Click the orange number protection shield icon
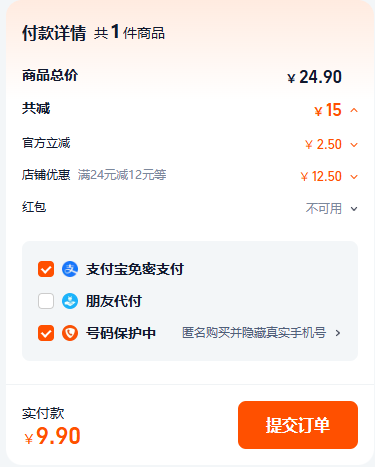 [70, 333]
